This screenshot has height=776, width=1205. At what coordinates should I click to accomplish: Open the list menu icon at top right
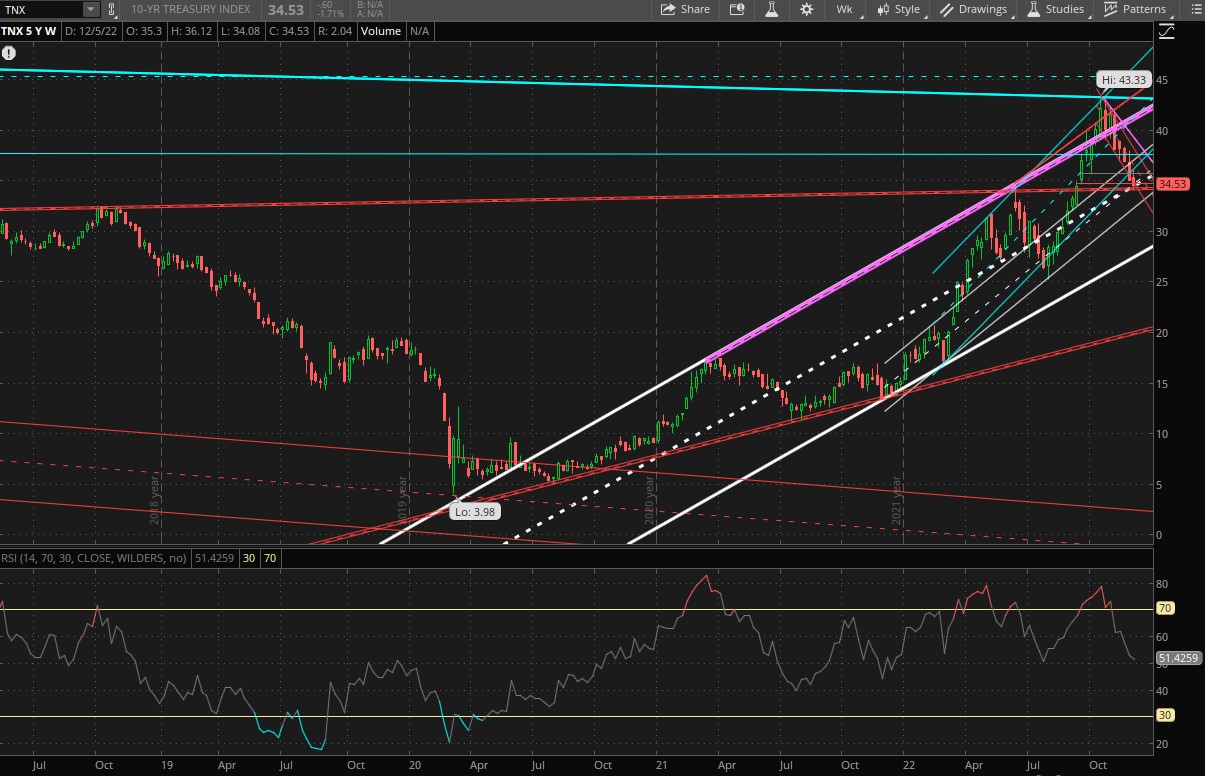point(1196,9)
